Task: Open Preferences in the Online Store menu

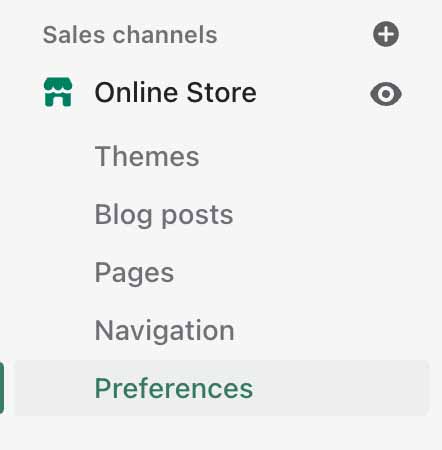Action: pyautogui.click(x=174, y=388)
